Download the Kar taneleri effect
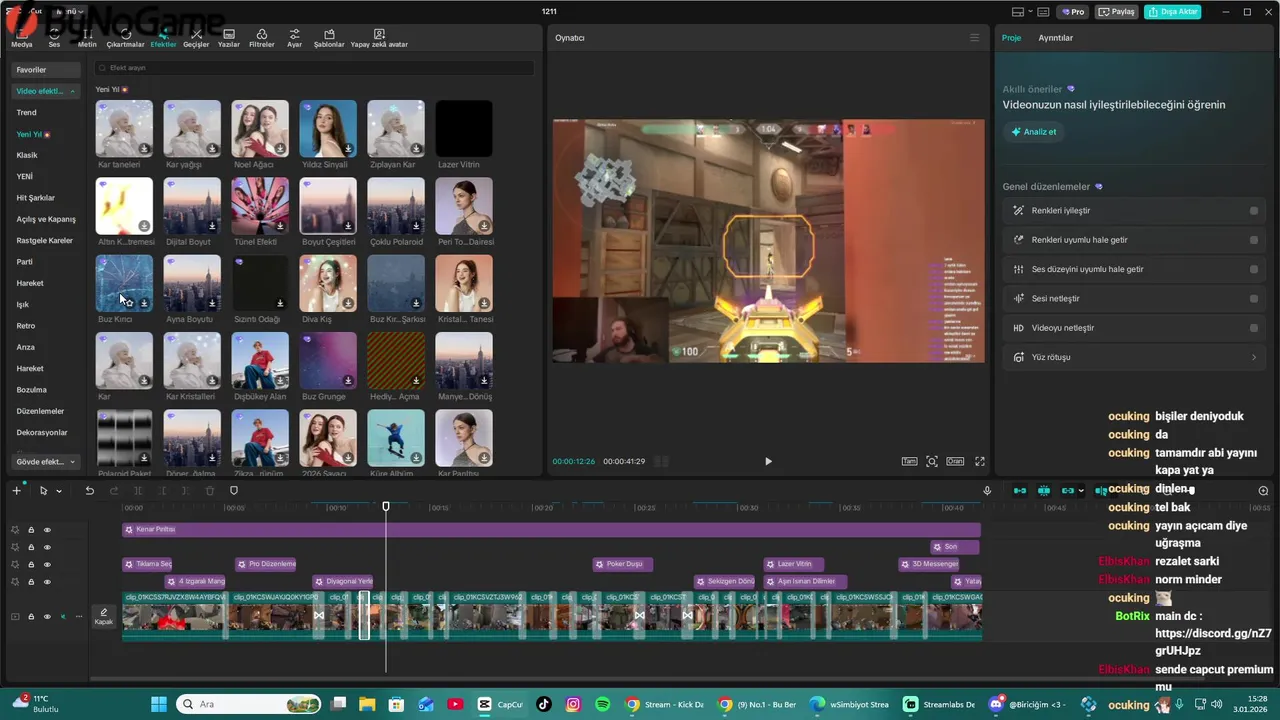The image size is (1280, 720). coord(144,149)
